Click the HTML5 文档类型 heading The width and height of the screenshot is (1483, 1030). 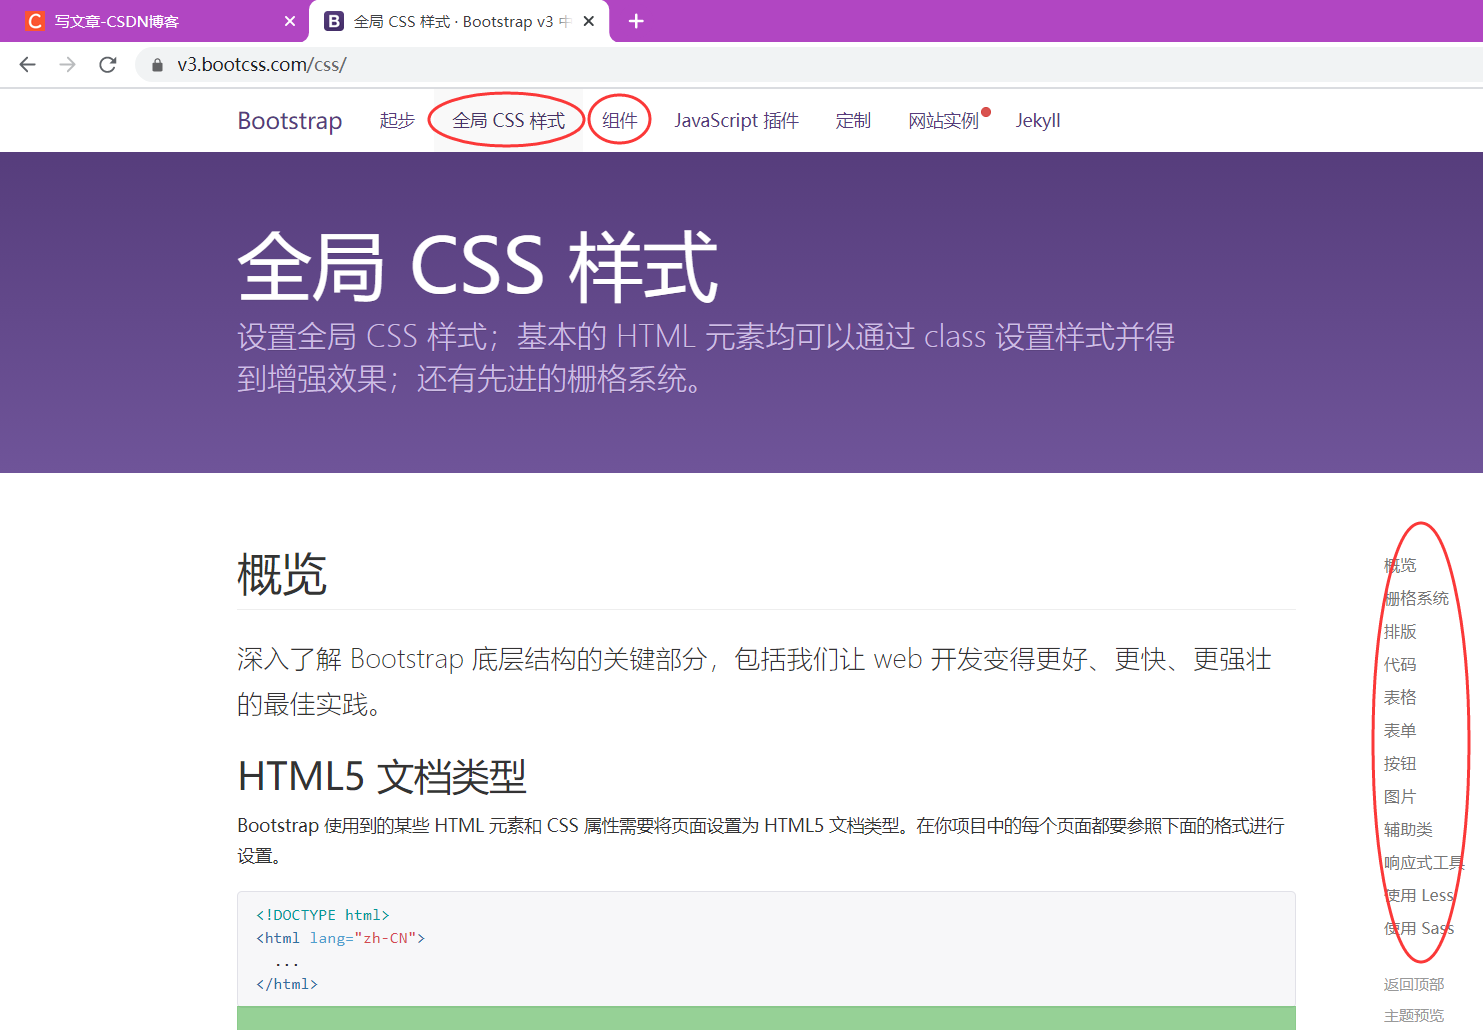click(382, 776)
